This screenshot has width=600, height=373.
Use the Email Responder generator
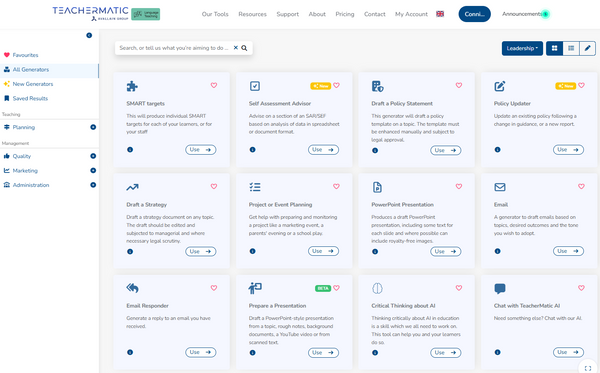pos(201,352)
